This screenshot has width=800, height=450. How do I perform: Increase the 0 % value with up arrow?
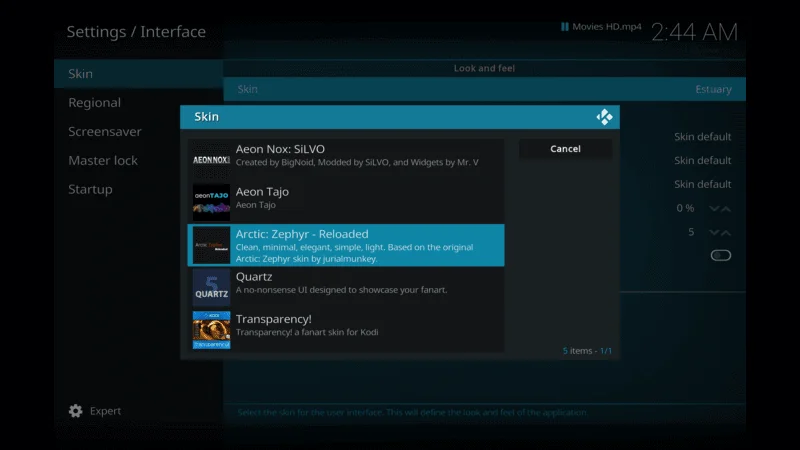[x=726, y=208]
